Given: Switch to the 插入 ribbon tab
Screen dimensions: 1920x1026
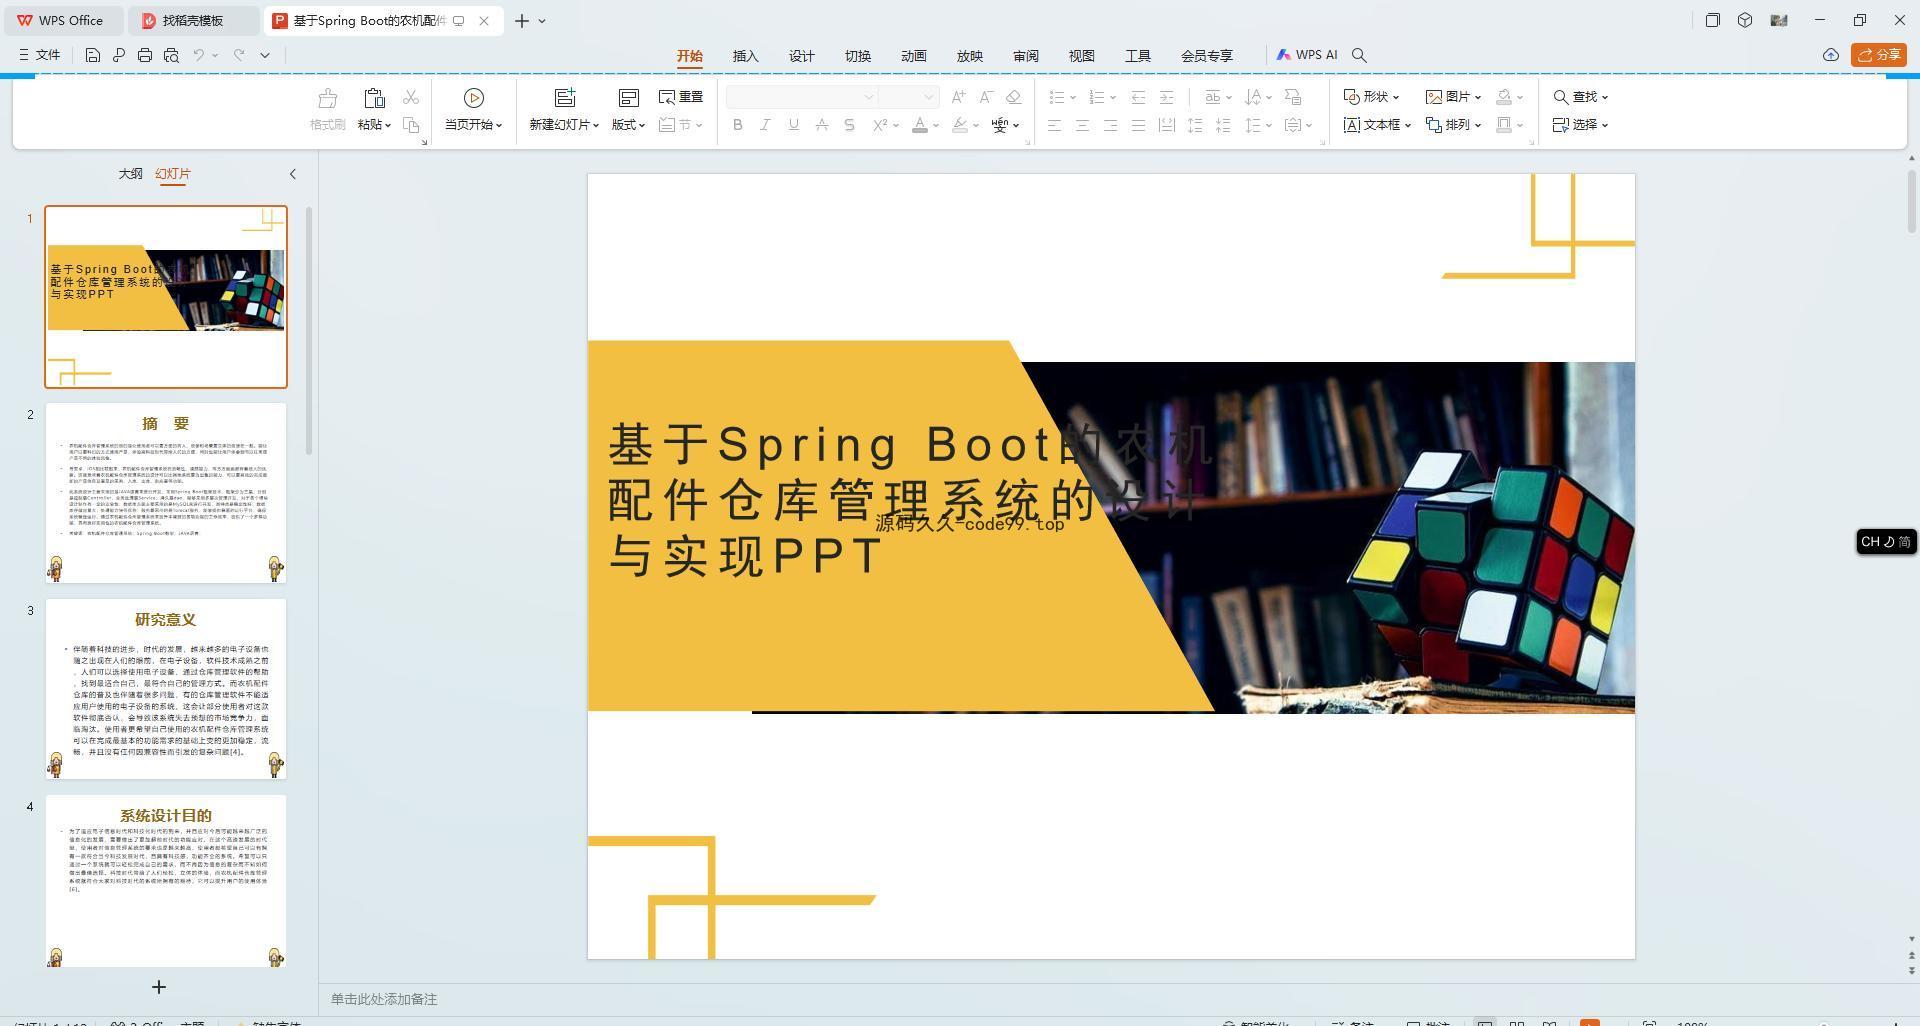Looking at the screenshot, I should (745, 56).
